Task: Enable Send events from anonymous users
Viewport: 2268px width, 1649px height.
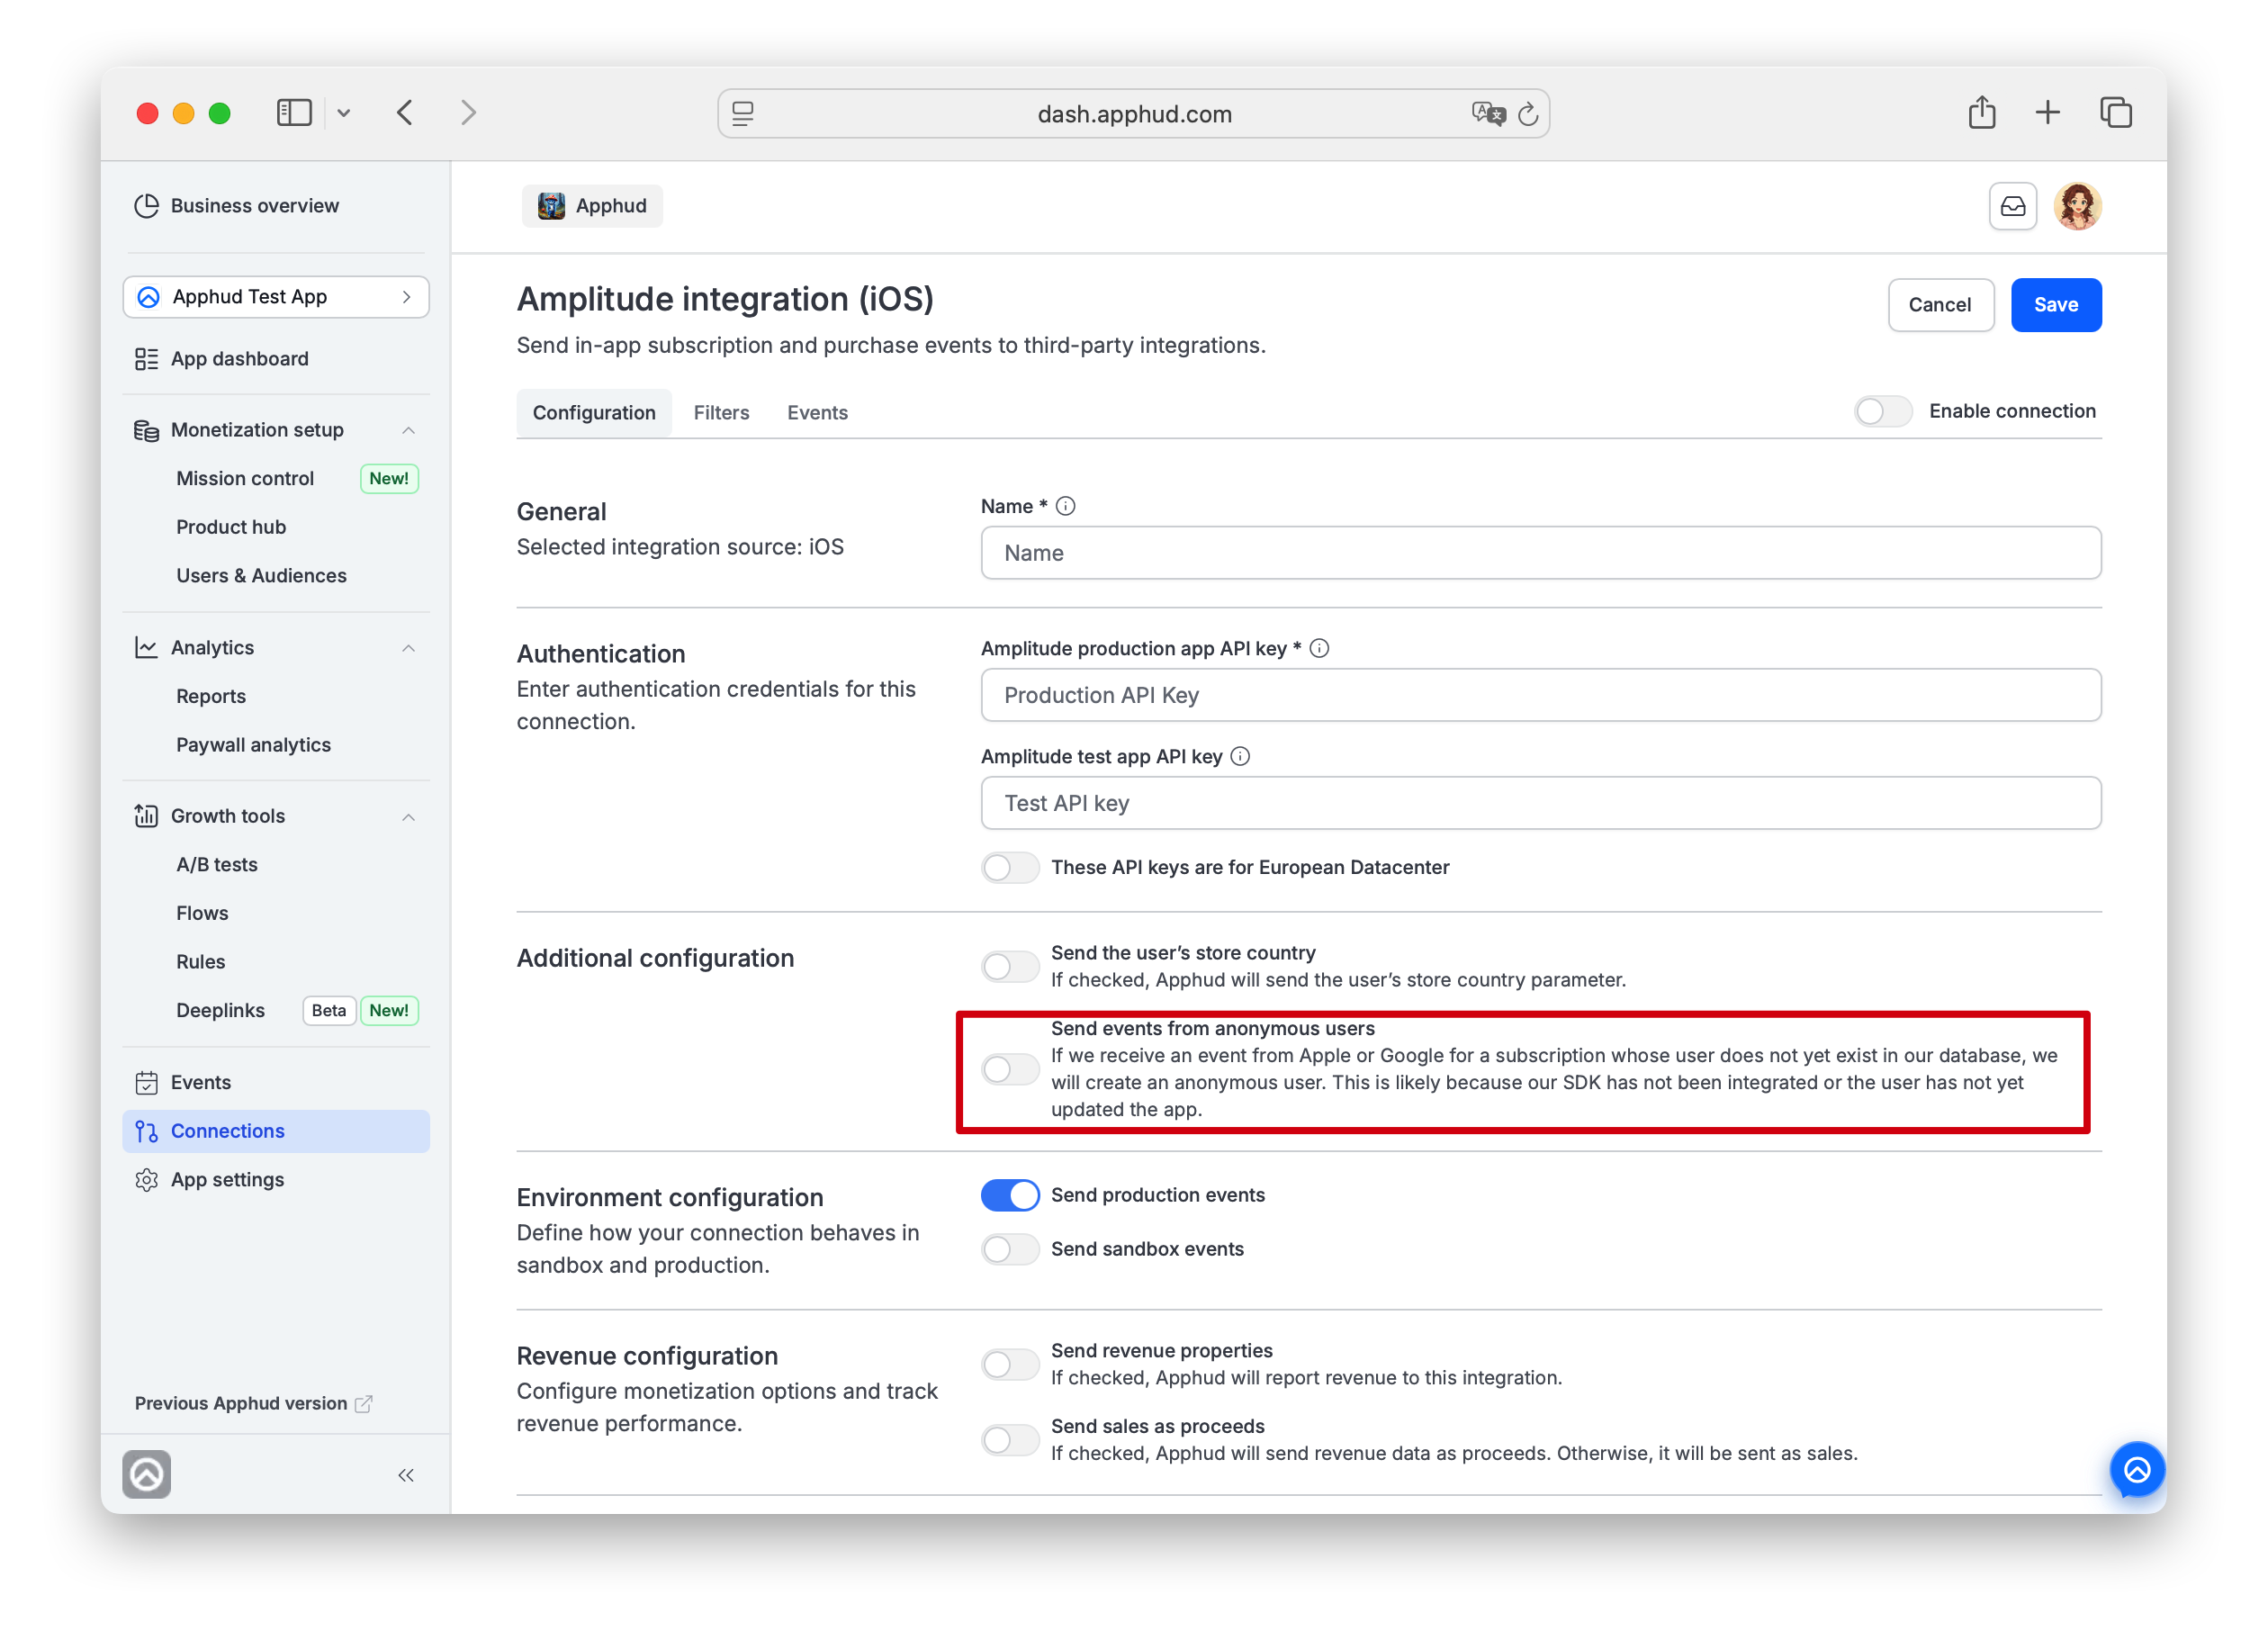Action: point(1010,1069)
